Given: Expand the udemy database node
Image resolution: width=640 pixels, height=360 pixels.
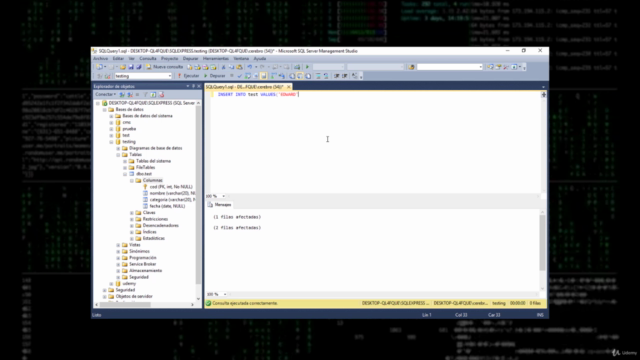Looking at the screenshot, I should coord(111,283).
